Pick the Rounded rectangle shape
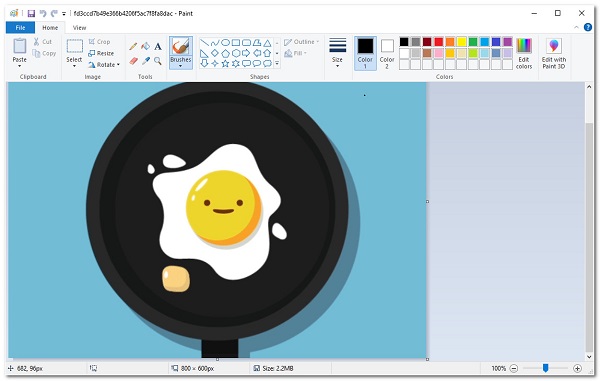This screenshot has width=600, height=381. (x=246, y=43)
